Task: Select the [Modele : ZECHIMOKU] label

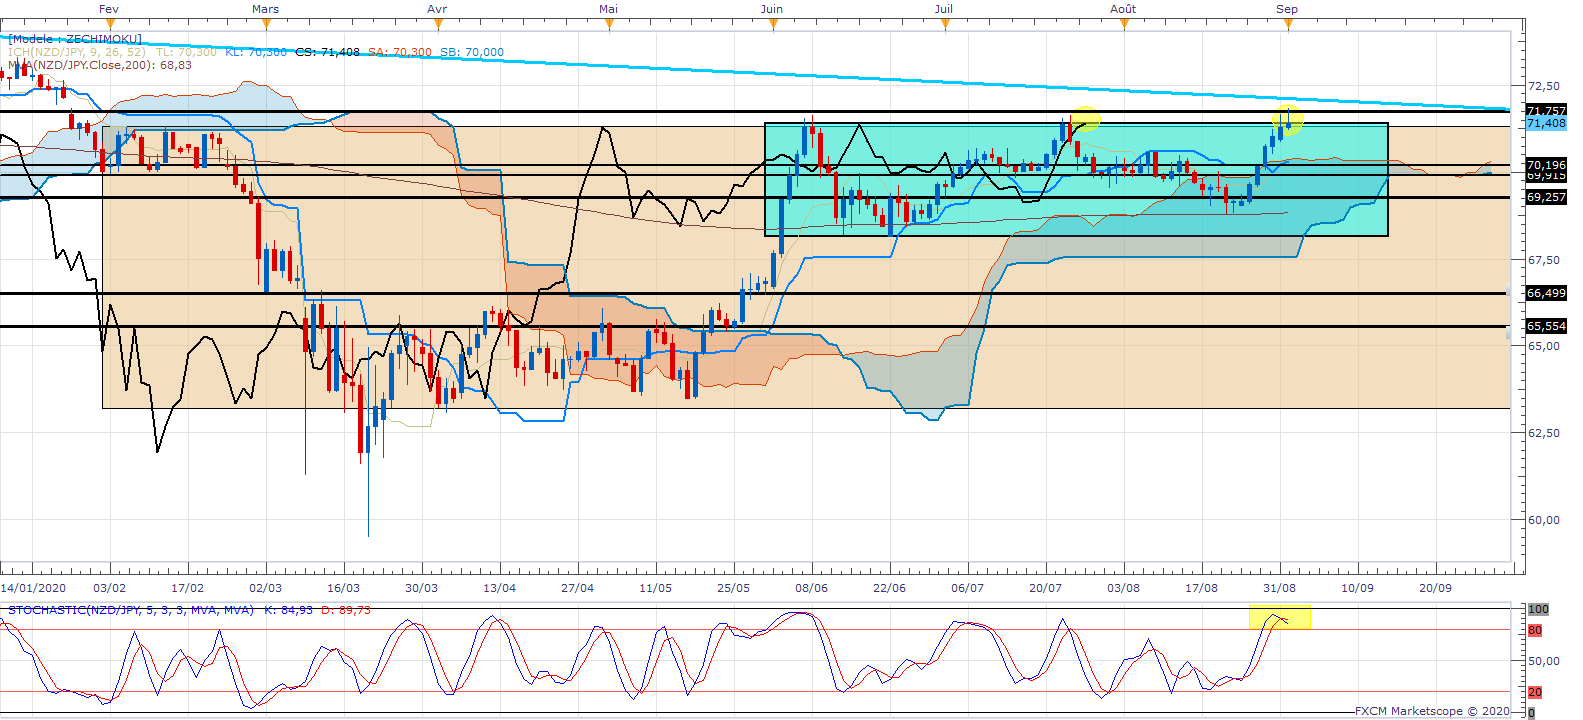Action: [75, 39]
